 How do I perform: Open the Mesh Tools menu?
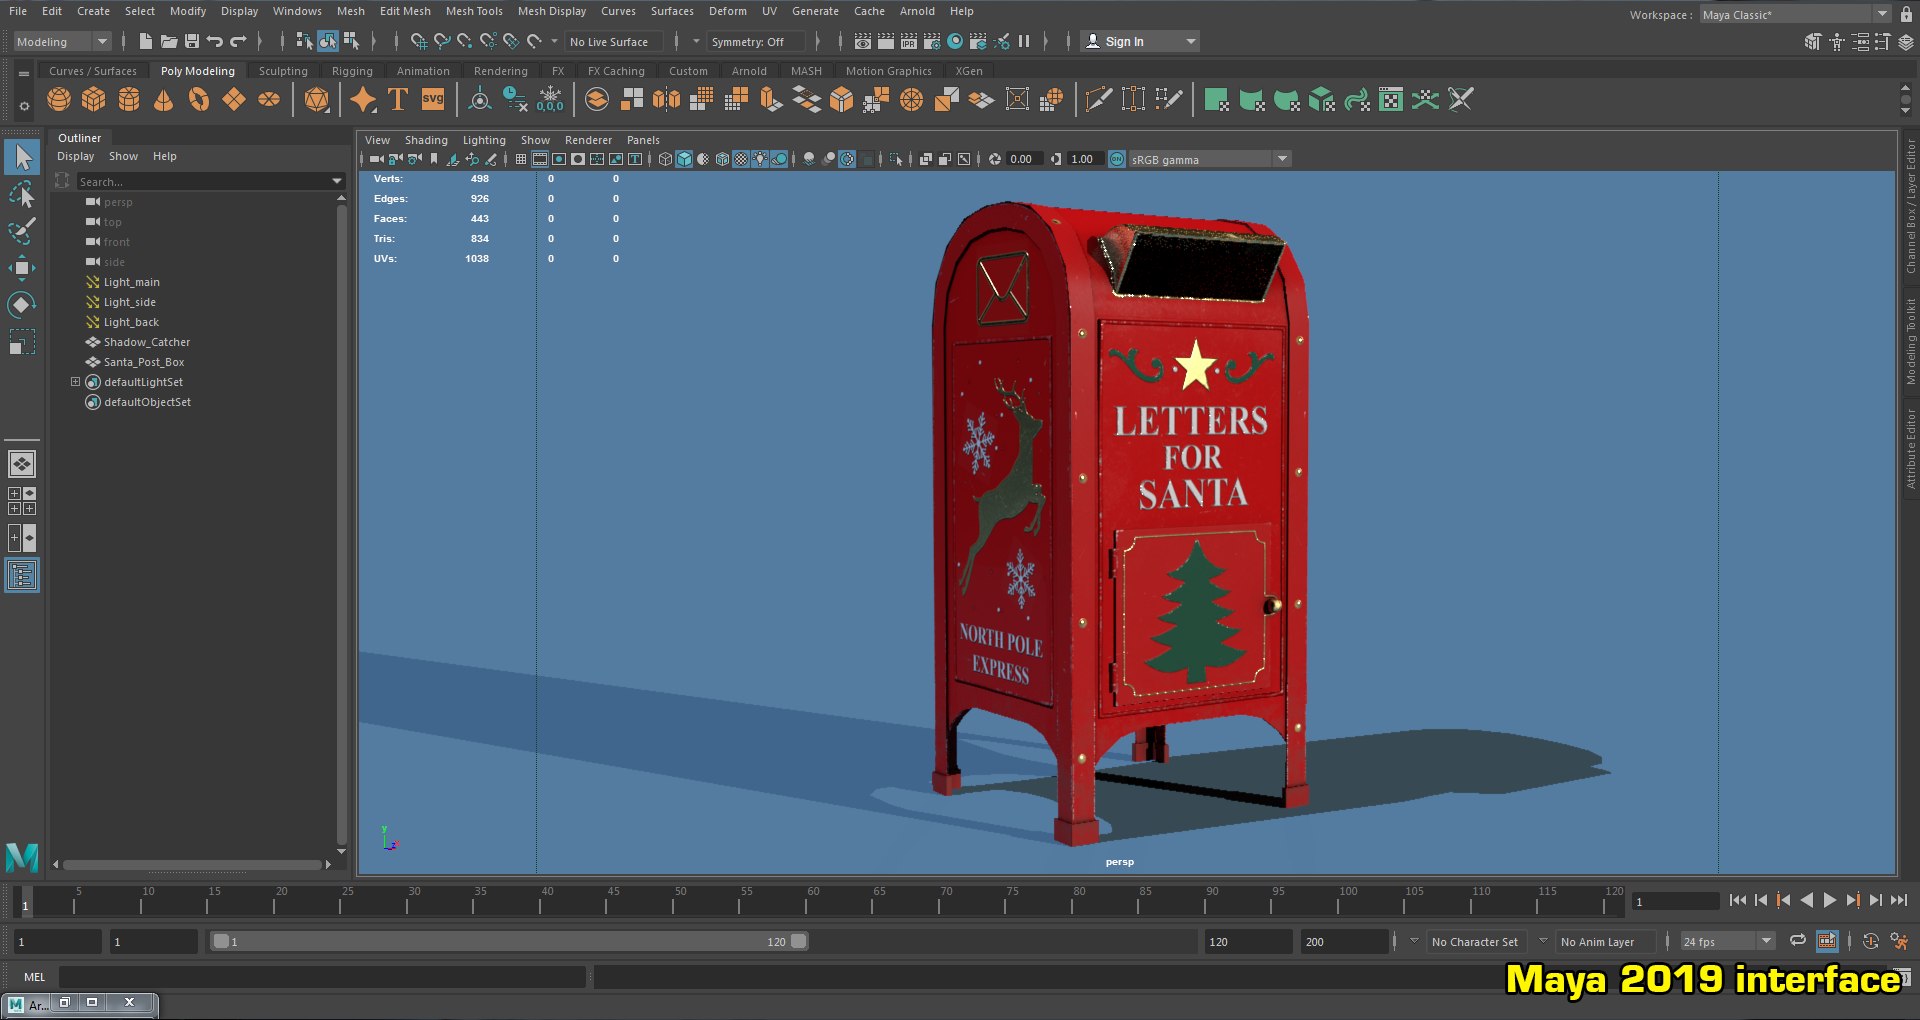pyautogui.click(x=474, y=11)
